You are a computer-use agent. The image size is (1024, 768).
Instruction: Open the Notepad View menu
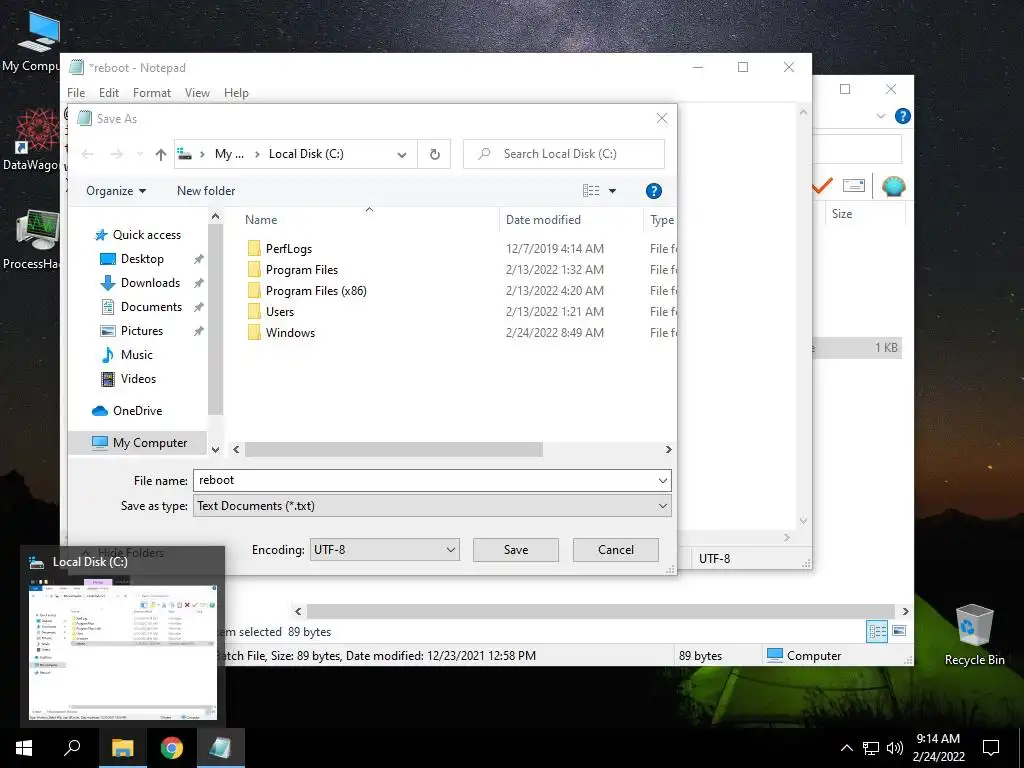tap(197, 93)
